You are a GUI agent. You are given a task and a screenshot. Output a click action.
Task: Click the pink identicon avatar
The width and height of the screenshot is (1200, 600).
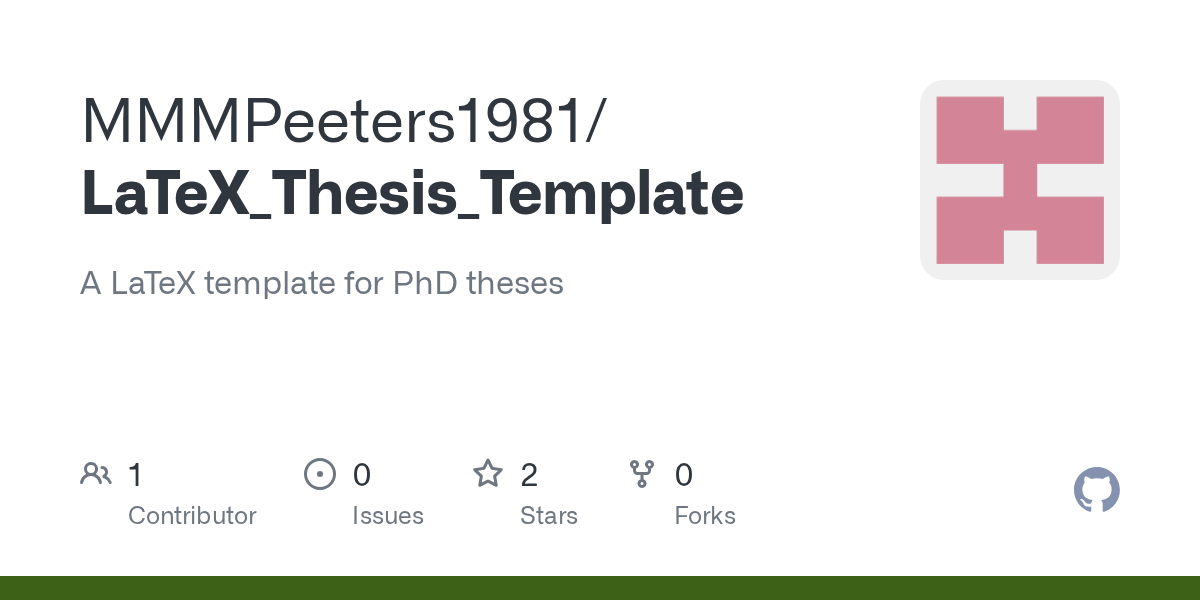pyautogui.click(x=1020, y=180)
